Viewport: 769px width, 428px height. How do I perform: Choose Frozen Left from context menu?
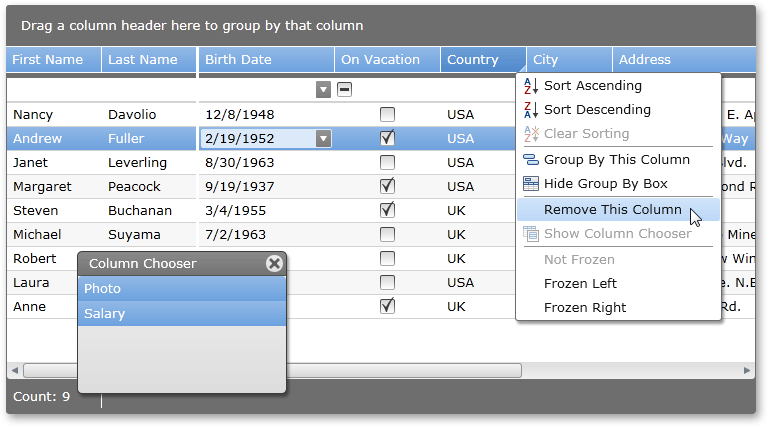click(x=580, y=284)
